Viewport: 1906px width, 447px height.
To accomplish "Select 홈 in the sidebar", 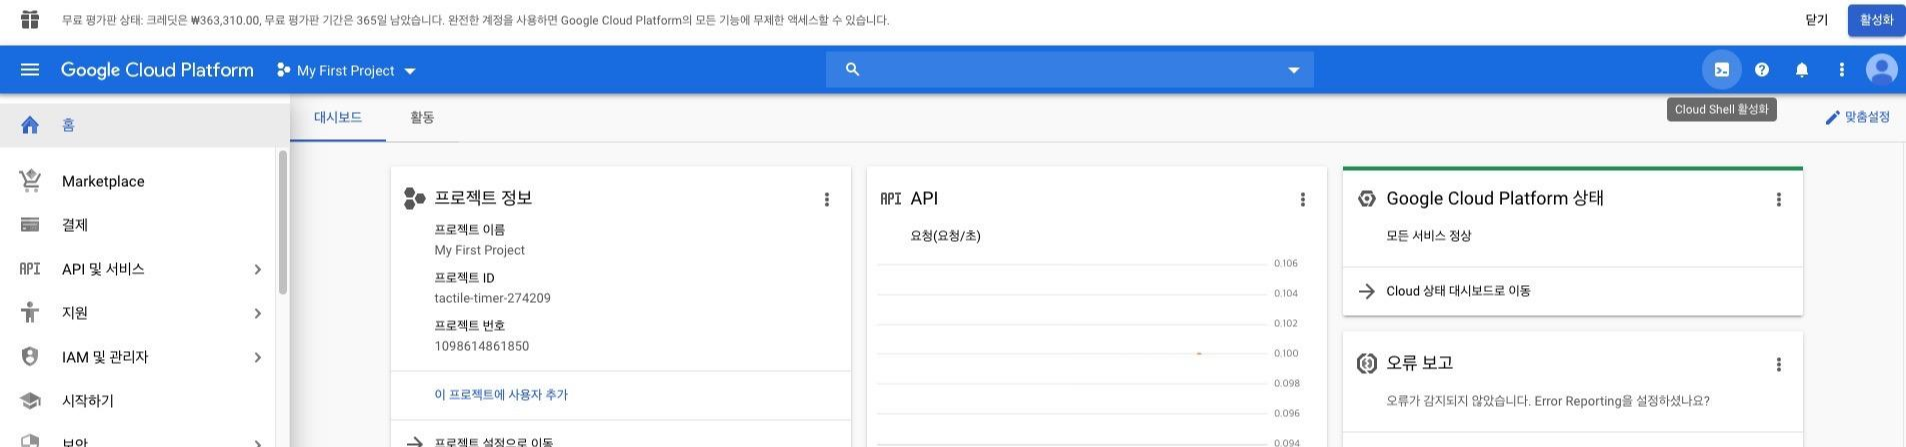I will pos(145,125).
